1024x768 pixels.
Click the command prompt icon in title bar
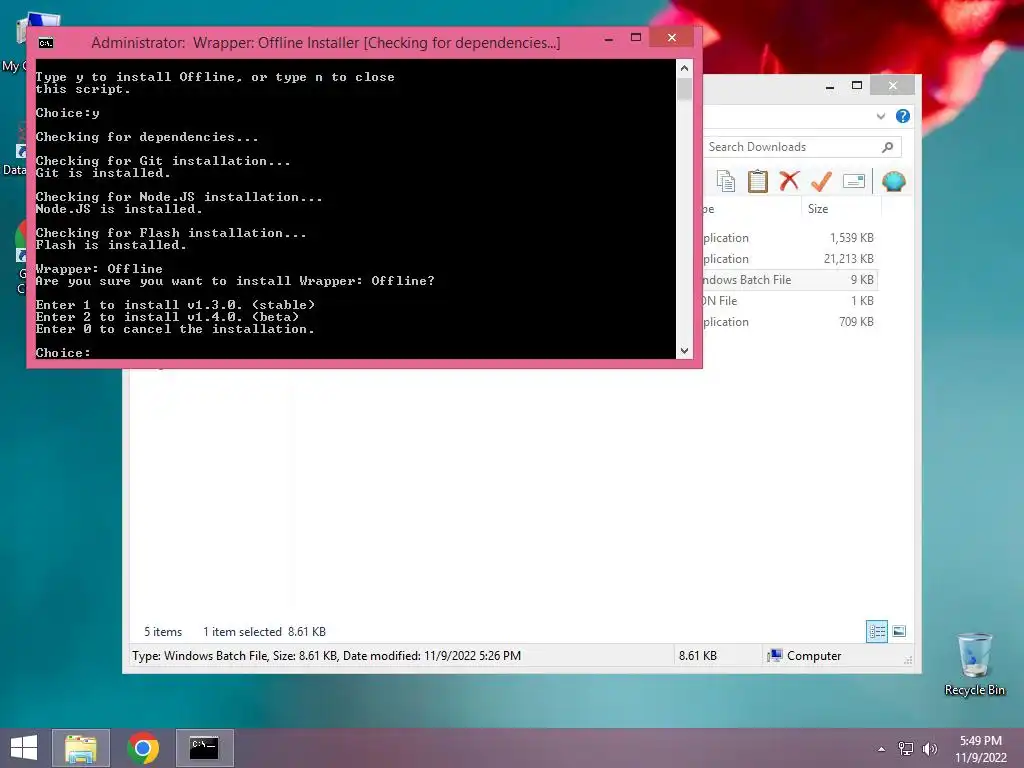click(46, 43)
